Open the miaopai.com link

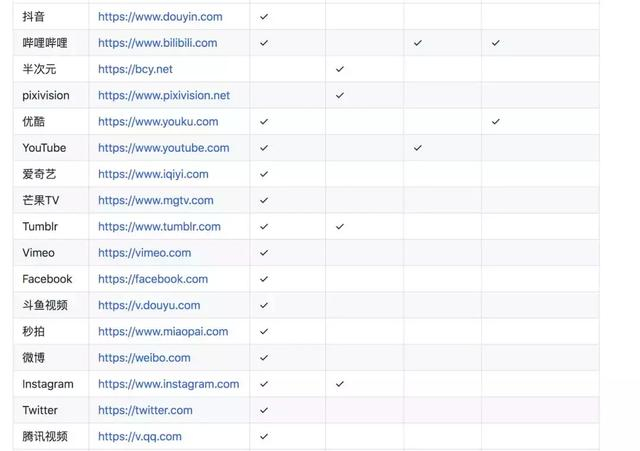coord(163,331)
